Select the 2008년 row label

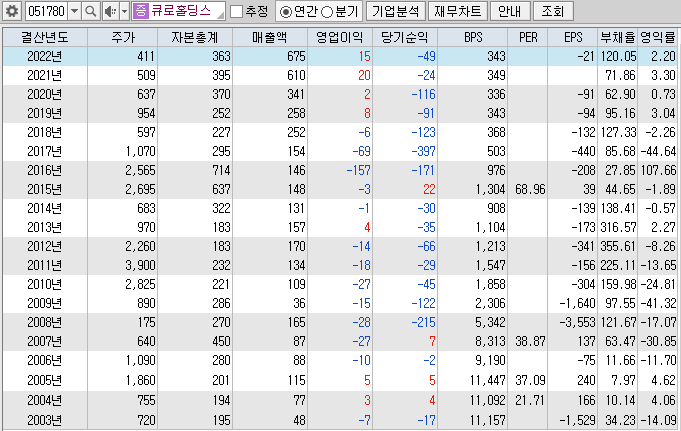coord(45,322)
